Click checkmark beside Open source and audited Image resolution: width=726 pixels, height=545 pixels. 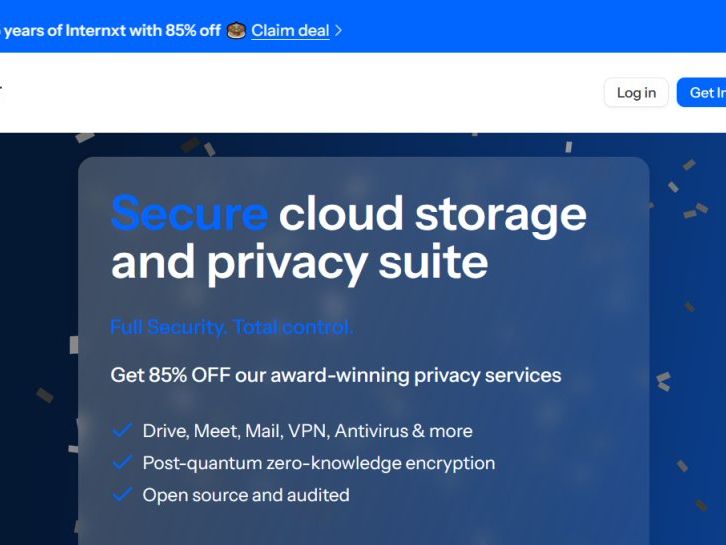pyautogui.click(x=122, y=494)
